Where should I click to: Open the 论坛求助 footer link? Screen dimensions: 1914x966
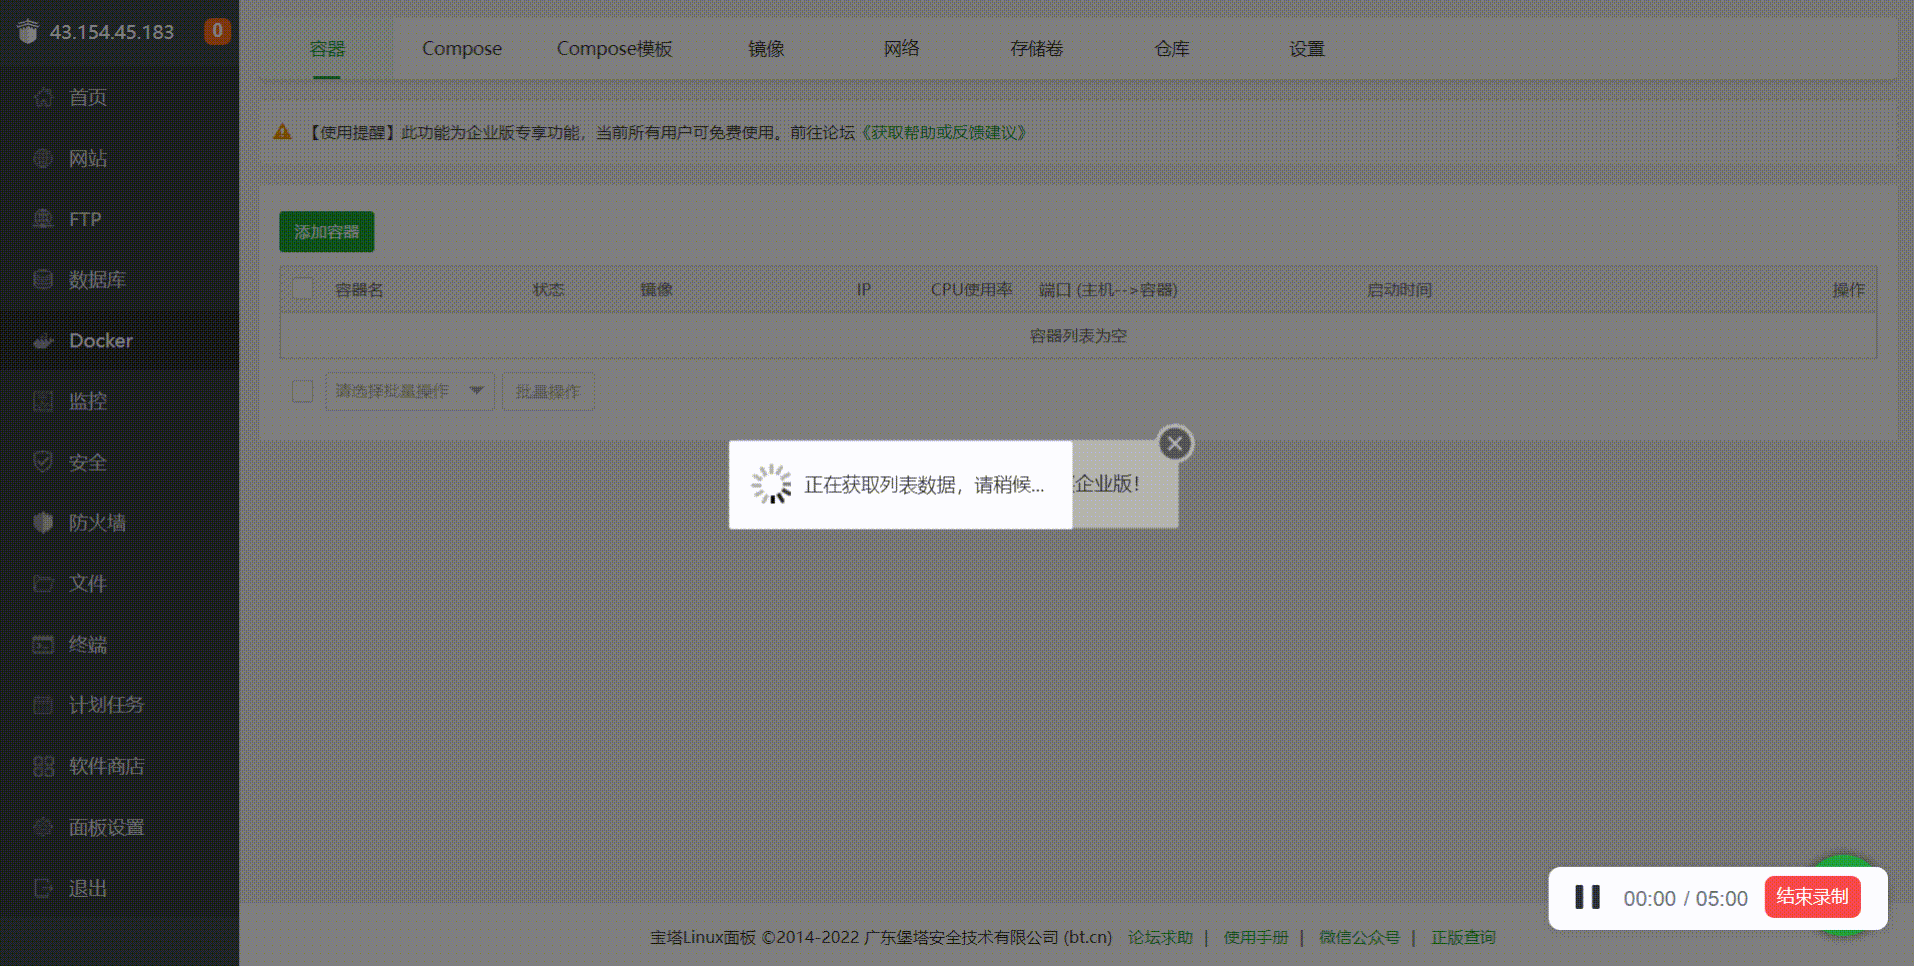point(1160,937)
